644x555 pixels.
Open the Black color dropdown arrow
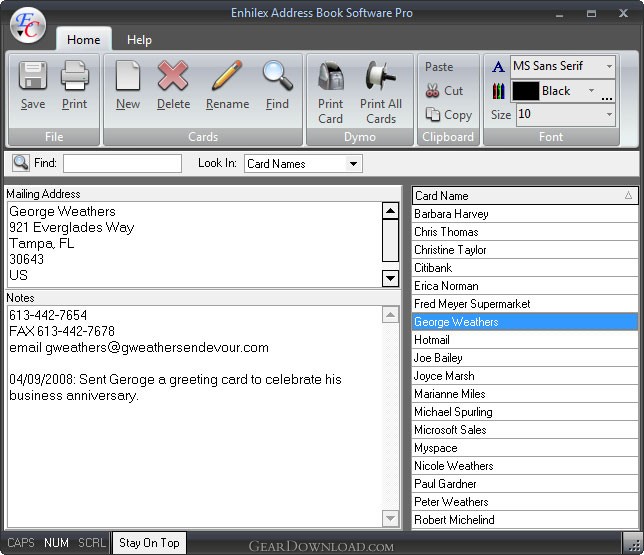[591, 91]
